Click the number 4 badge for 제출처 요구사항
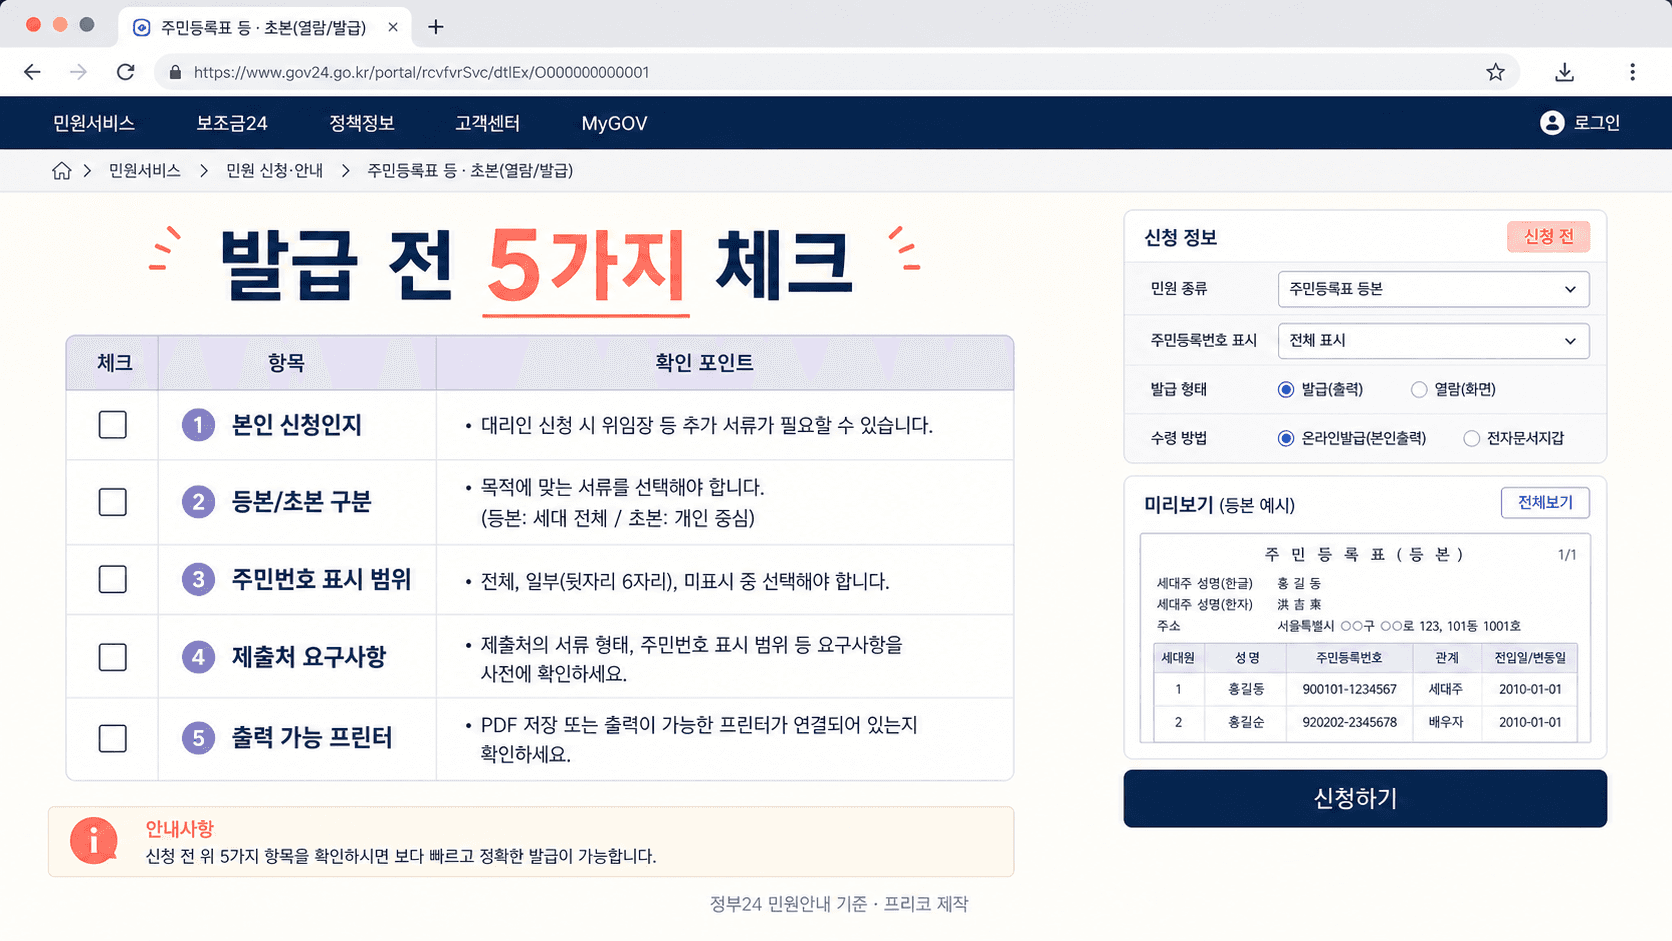Screen dimensions: 1672x941 point(198,657)
